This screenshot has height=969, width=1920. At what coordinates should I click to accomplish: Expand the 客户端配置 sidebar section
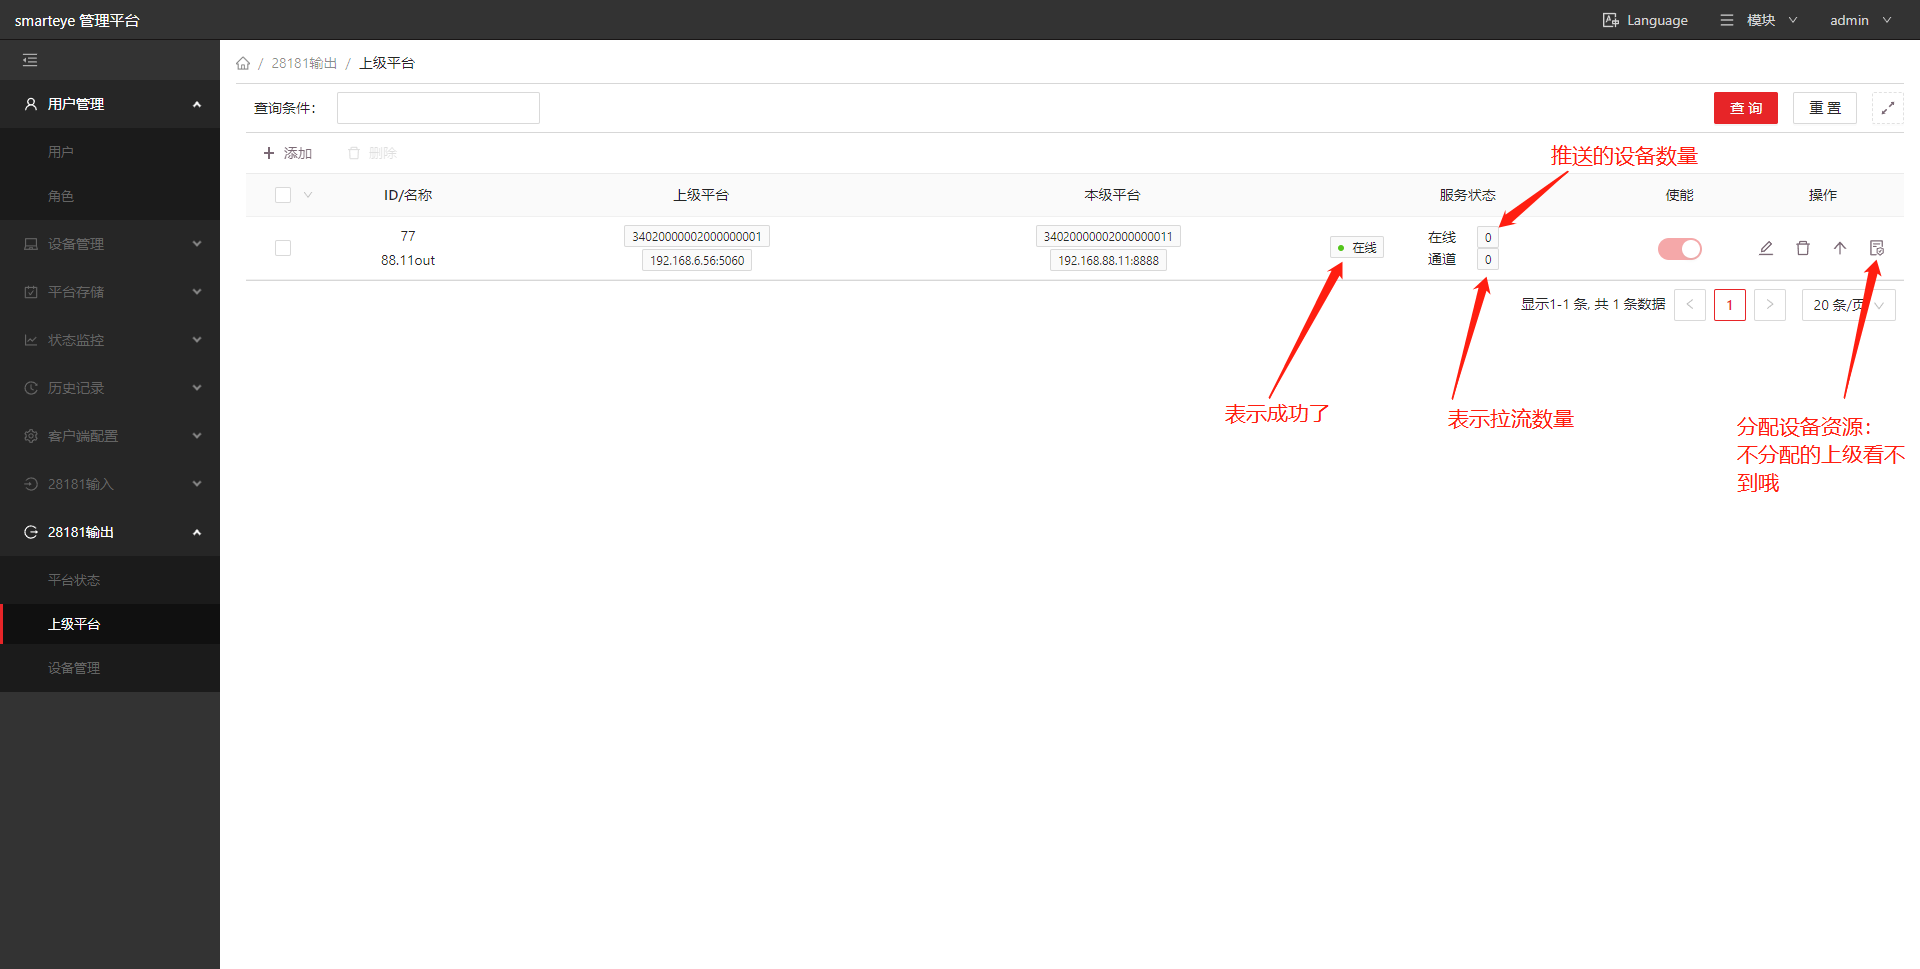tap(110, 436)
